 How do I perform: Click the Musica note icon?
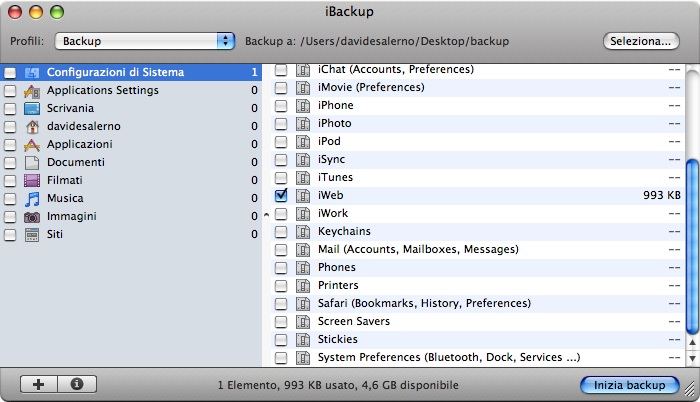(x=32, y=198)
